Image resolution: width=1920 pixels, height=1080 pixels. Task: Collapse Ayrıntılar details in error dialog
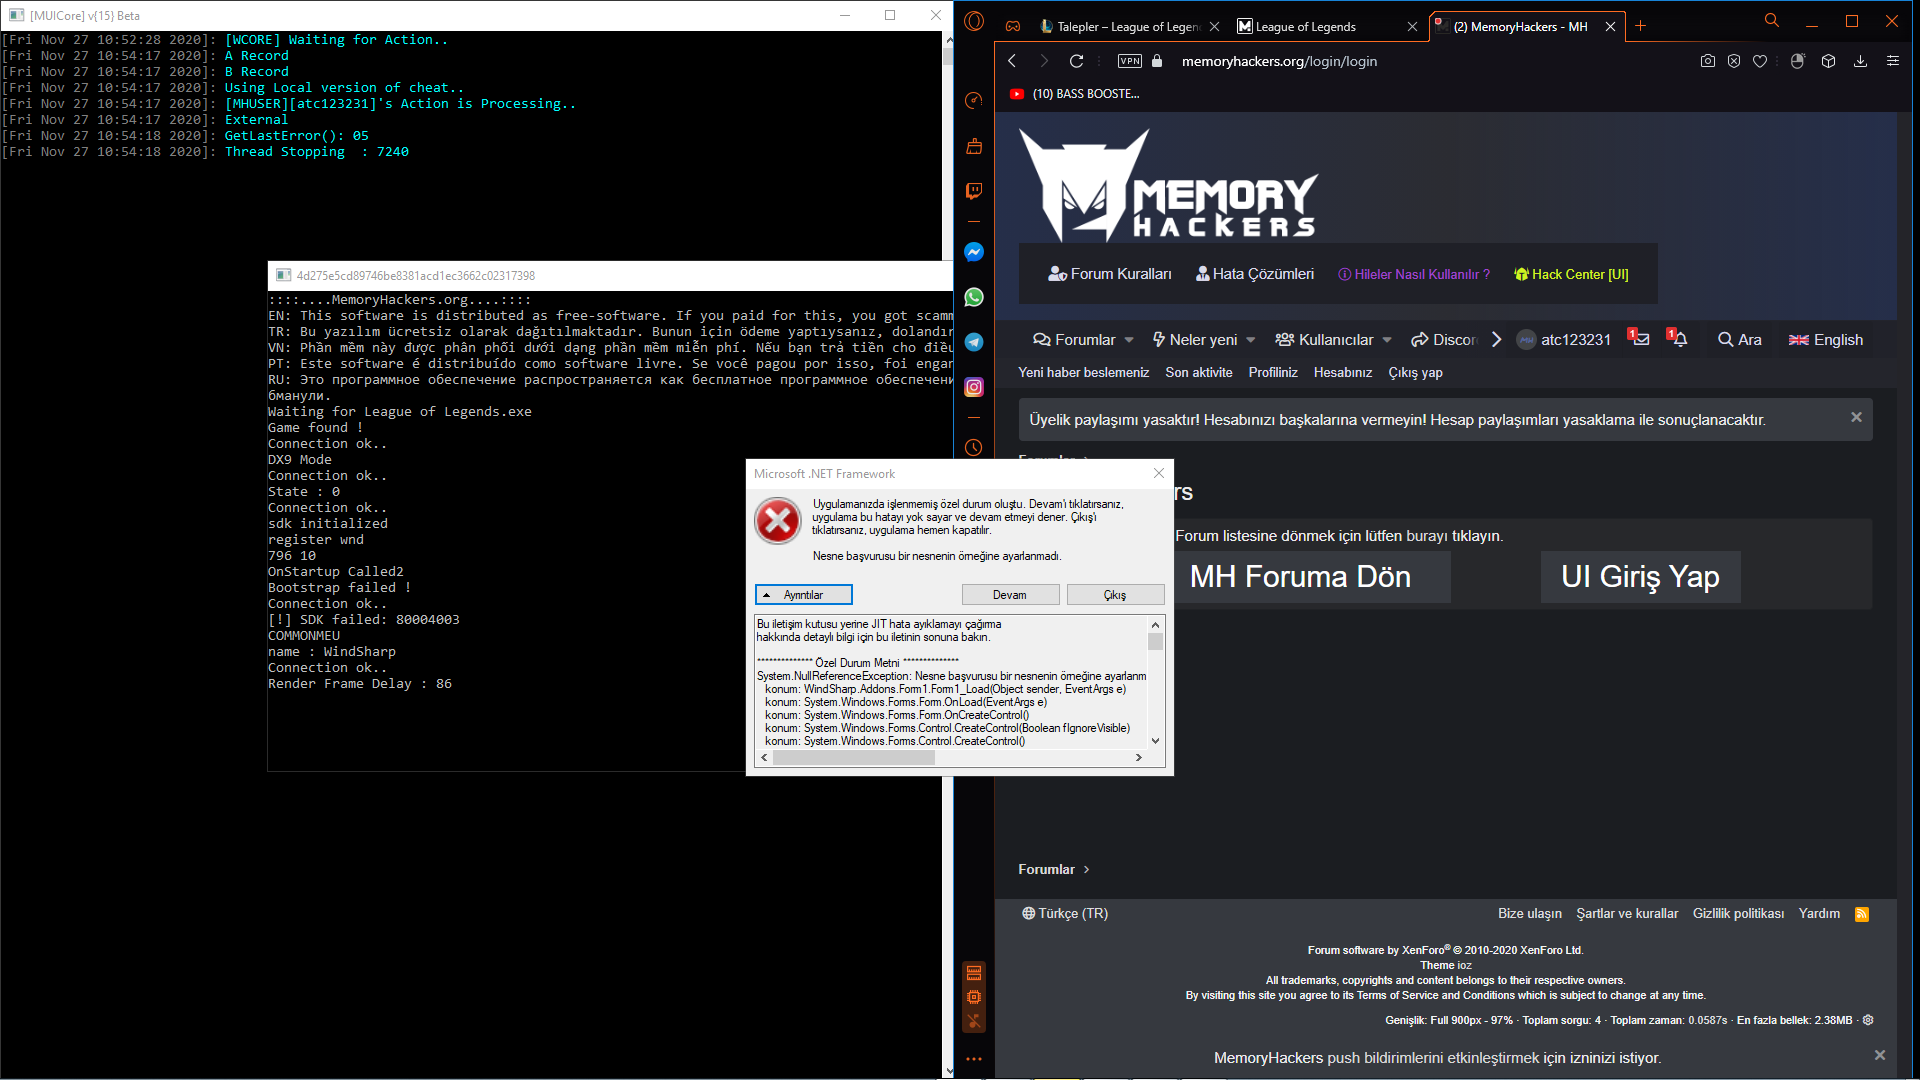point(804,595)
